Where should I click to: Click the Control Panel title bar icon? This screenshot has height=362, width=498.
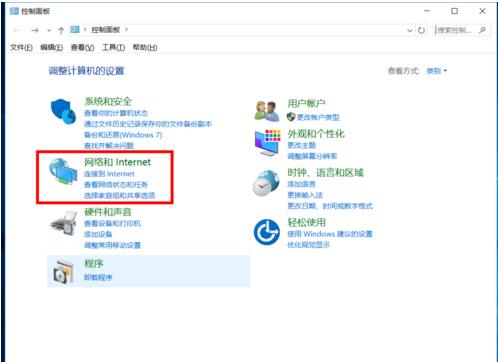[x=14, y=11]
